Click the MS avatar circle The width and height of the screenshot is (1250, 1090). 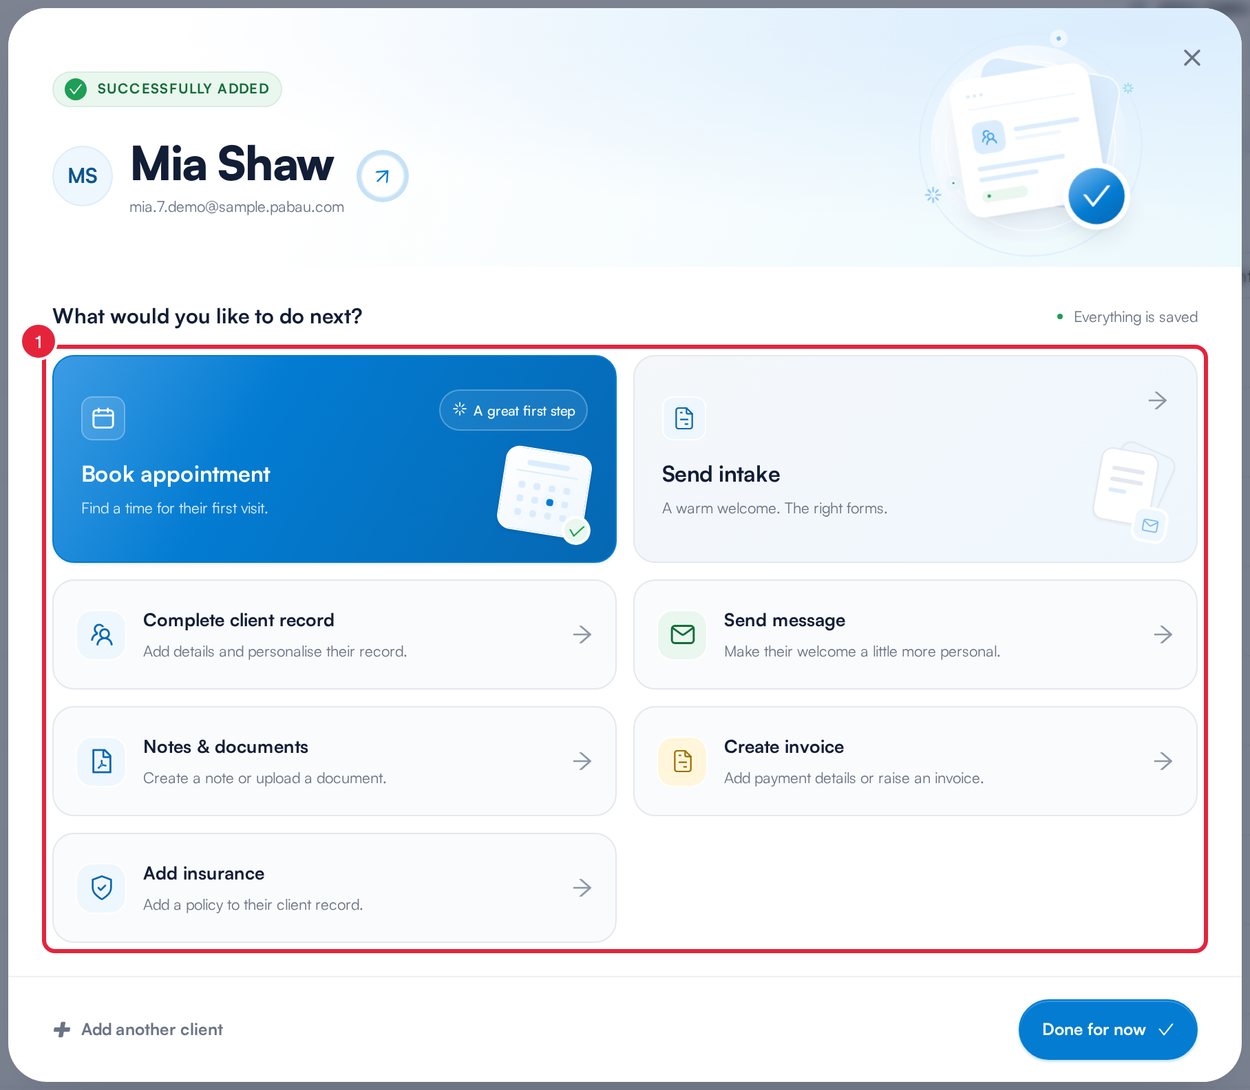(83, 176)
